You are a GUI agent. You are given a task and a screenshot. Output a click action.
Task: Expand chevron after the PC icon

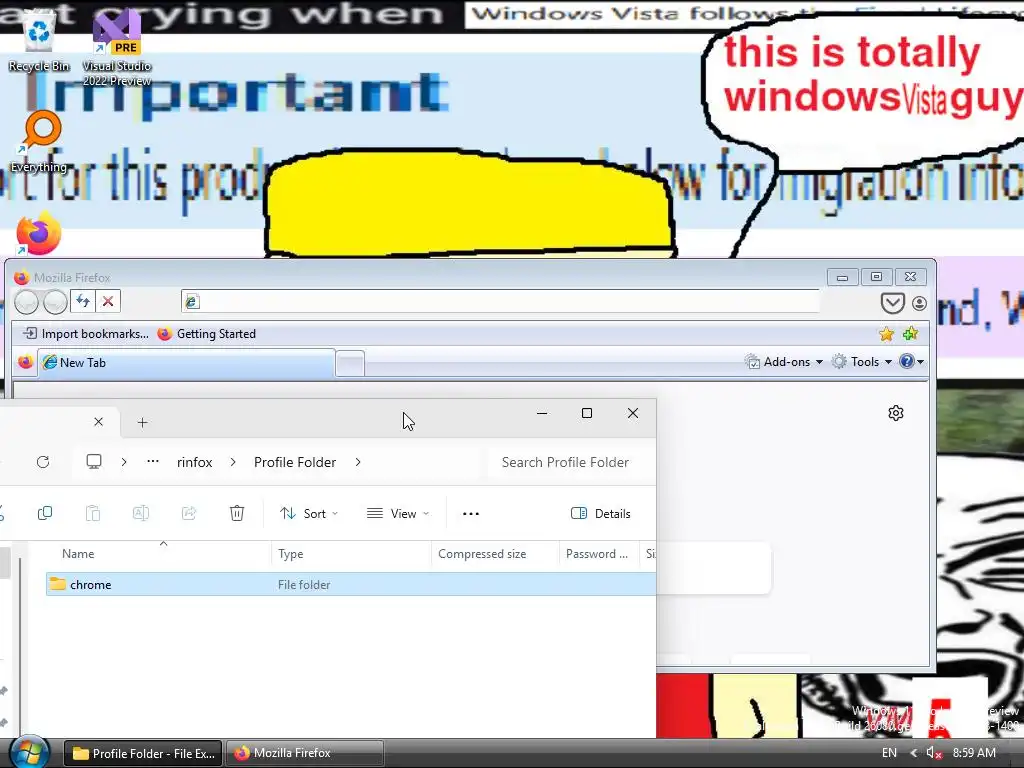pyautogui.click(x=124, y=462)
